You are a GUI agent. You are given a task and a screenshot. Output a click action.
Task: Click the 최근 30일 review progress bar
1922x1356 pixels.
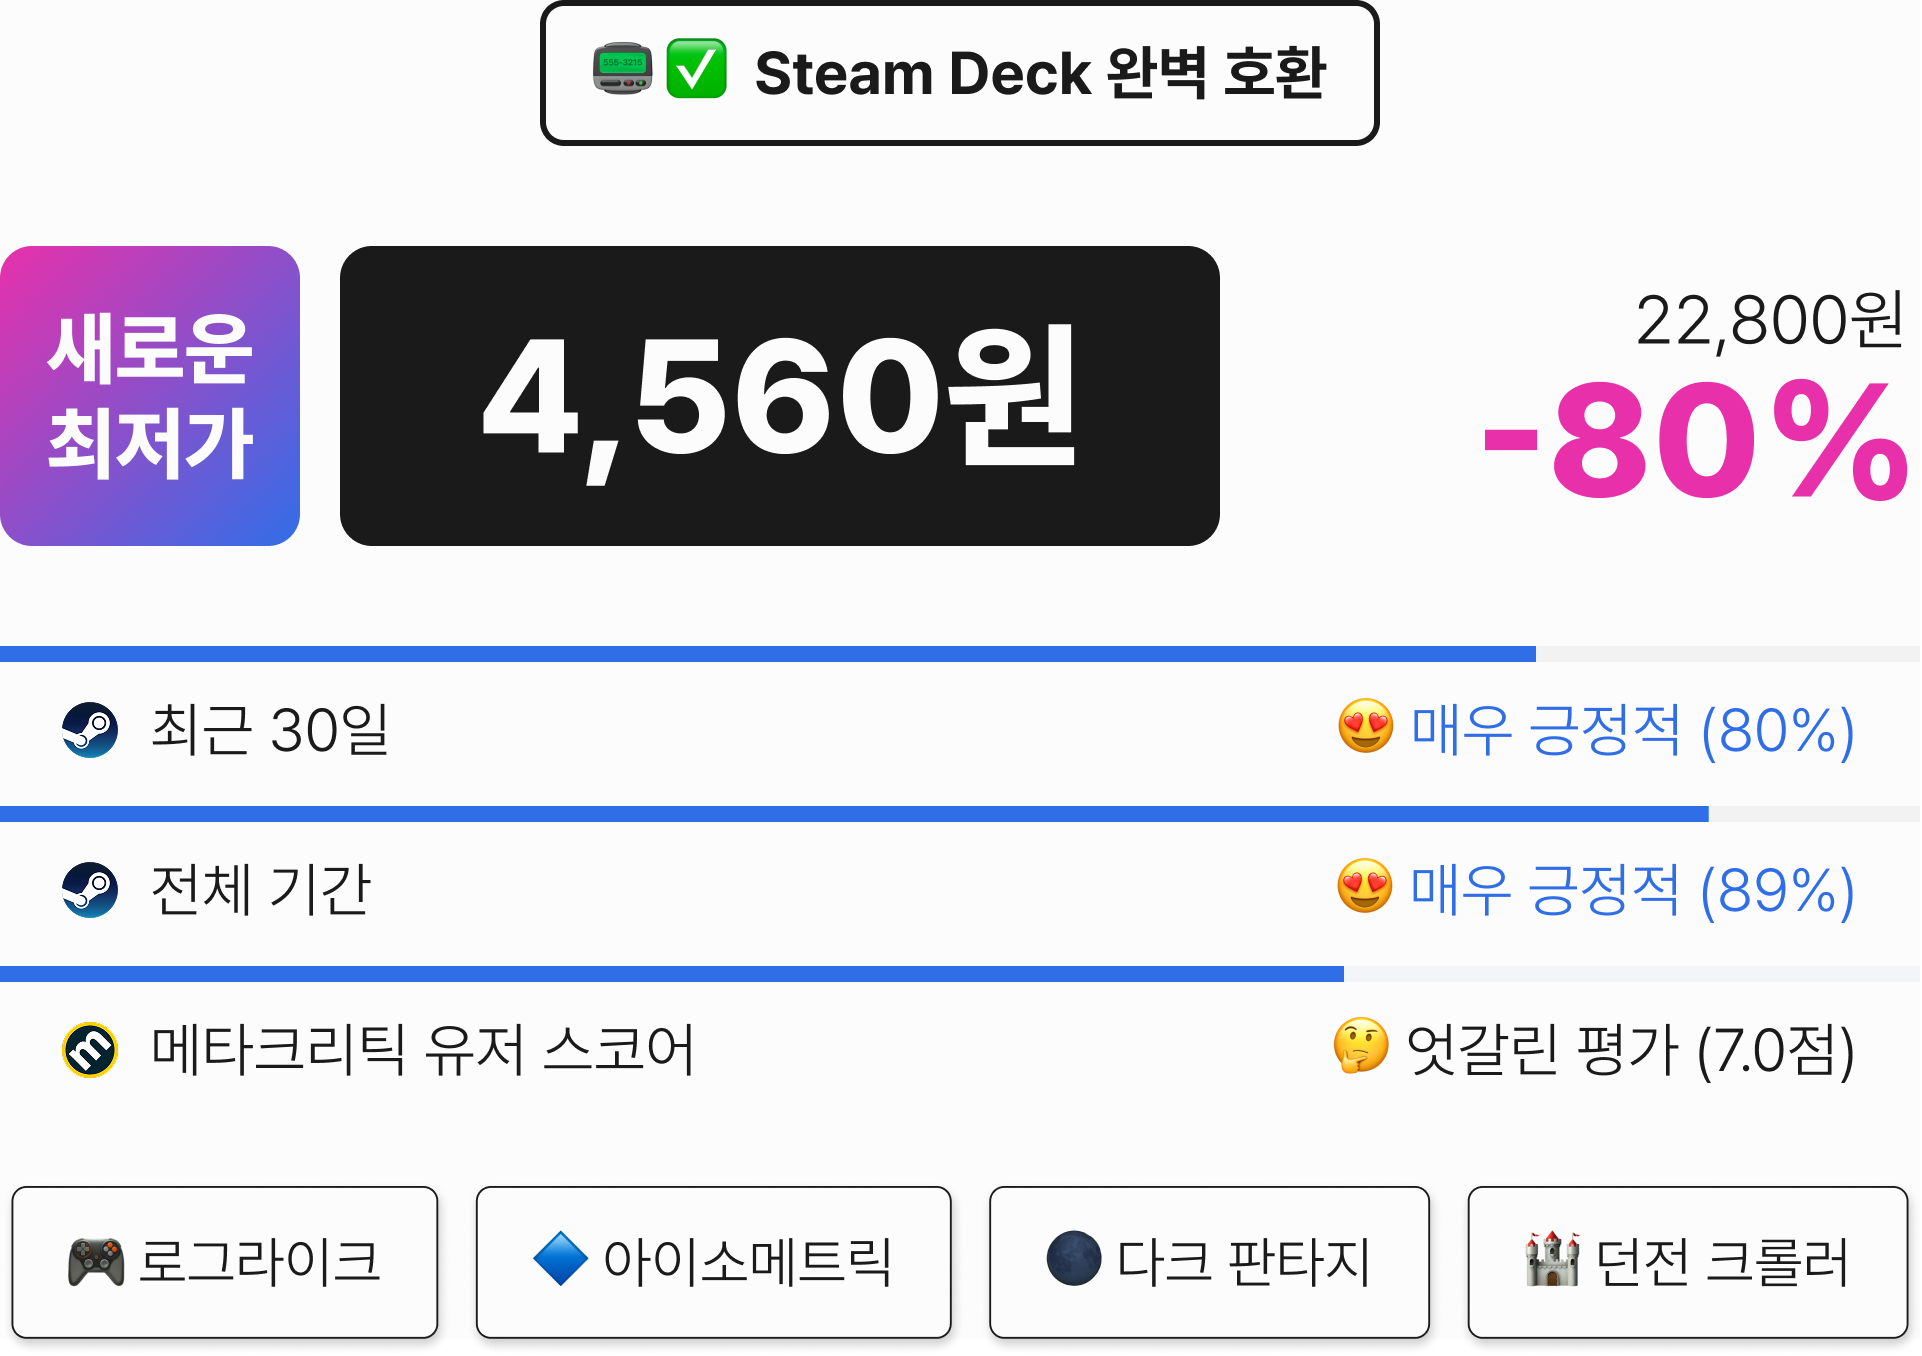(x=960, y=654)
